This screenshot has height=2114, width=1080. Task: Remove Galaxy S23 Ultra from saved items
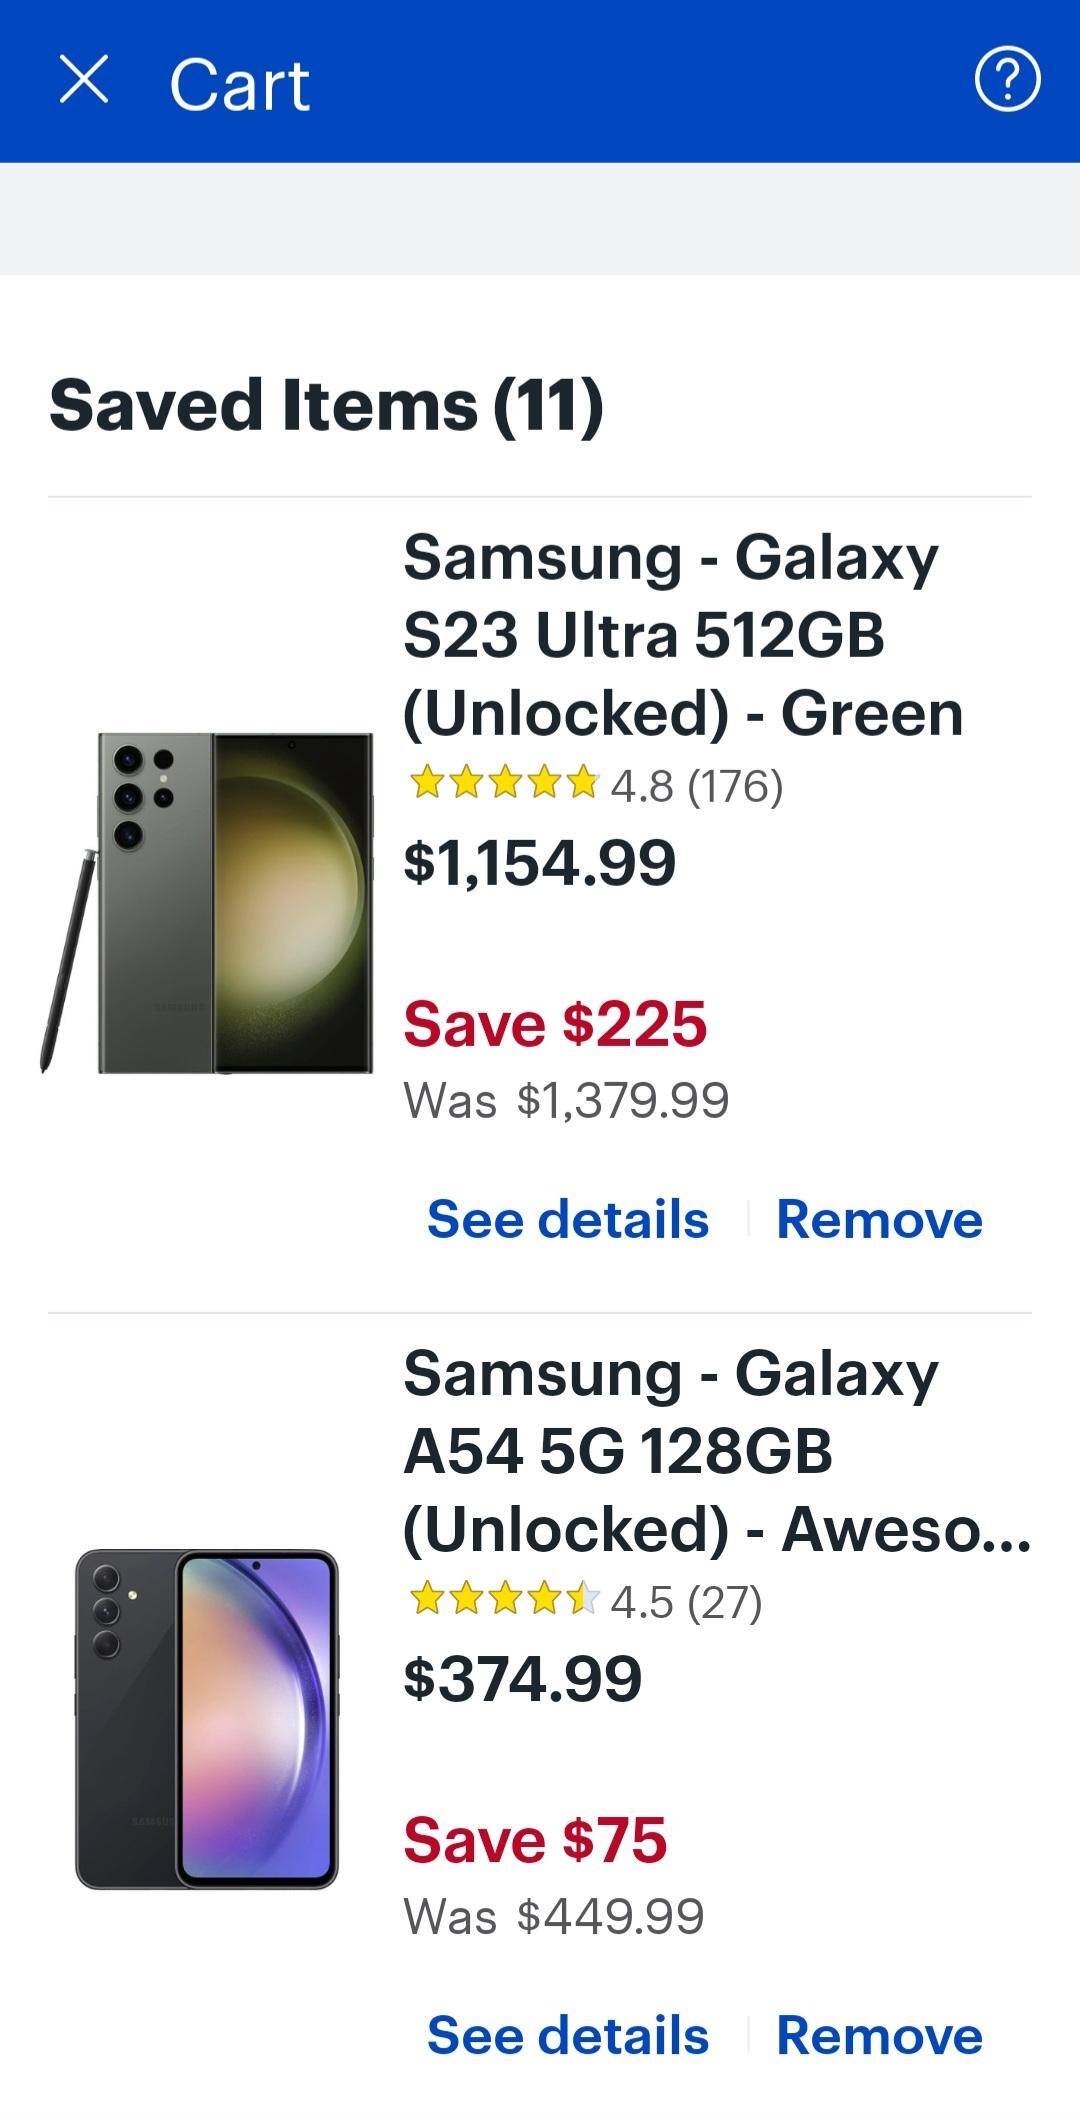point(879,1220)
